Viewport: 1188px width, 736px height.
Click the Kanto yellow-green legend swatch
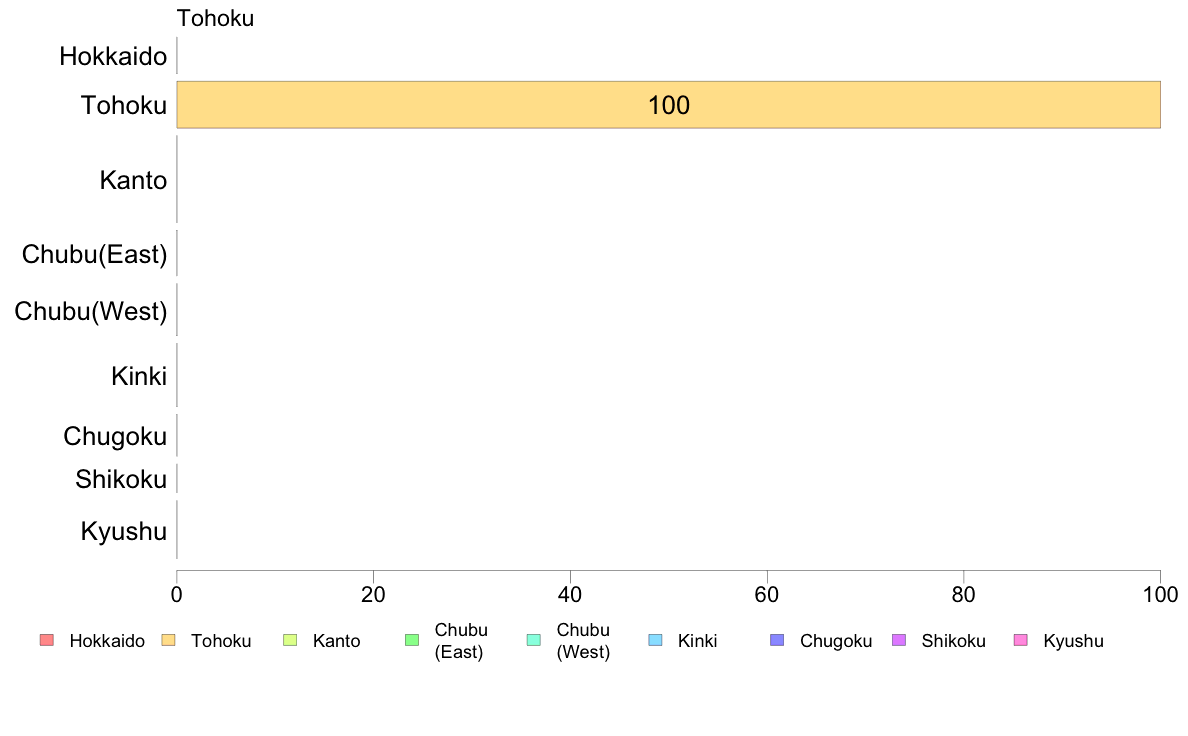point(290,640)
